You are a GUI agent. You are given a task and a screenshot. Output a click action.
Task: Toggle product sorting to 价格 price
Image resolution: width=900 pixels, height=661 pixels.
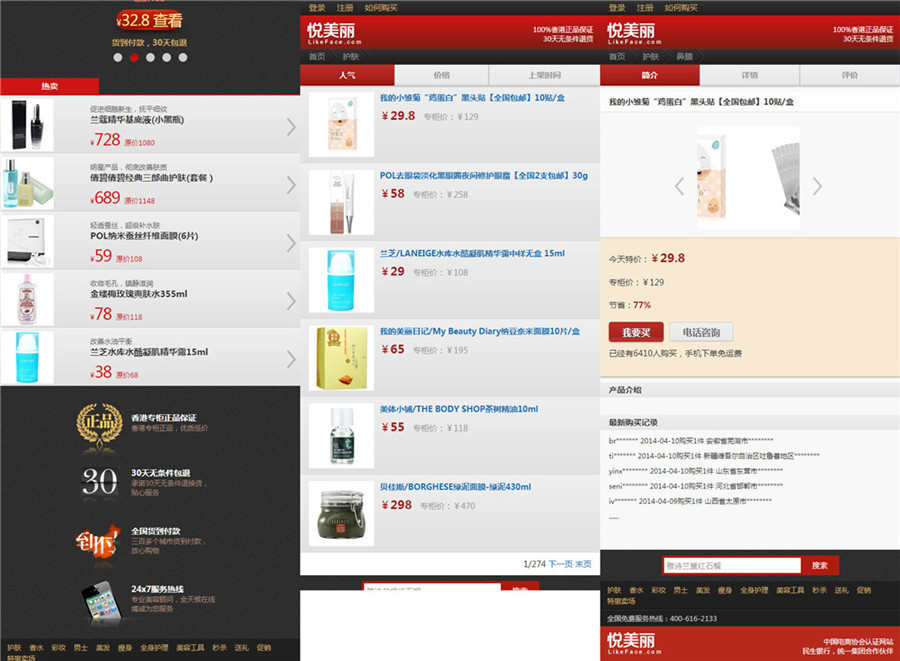[442, 73]
